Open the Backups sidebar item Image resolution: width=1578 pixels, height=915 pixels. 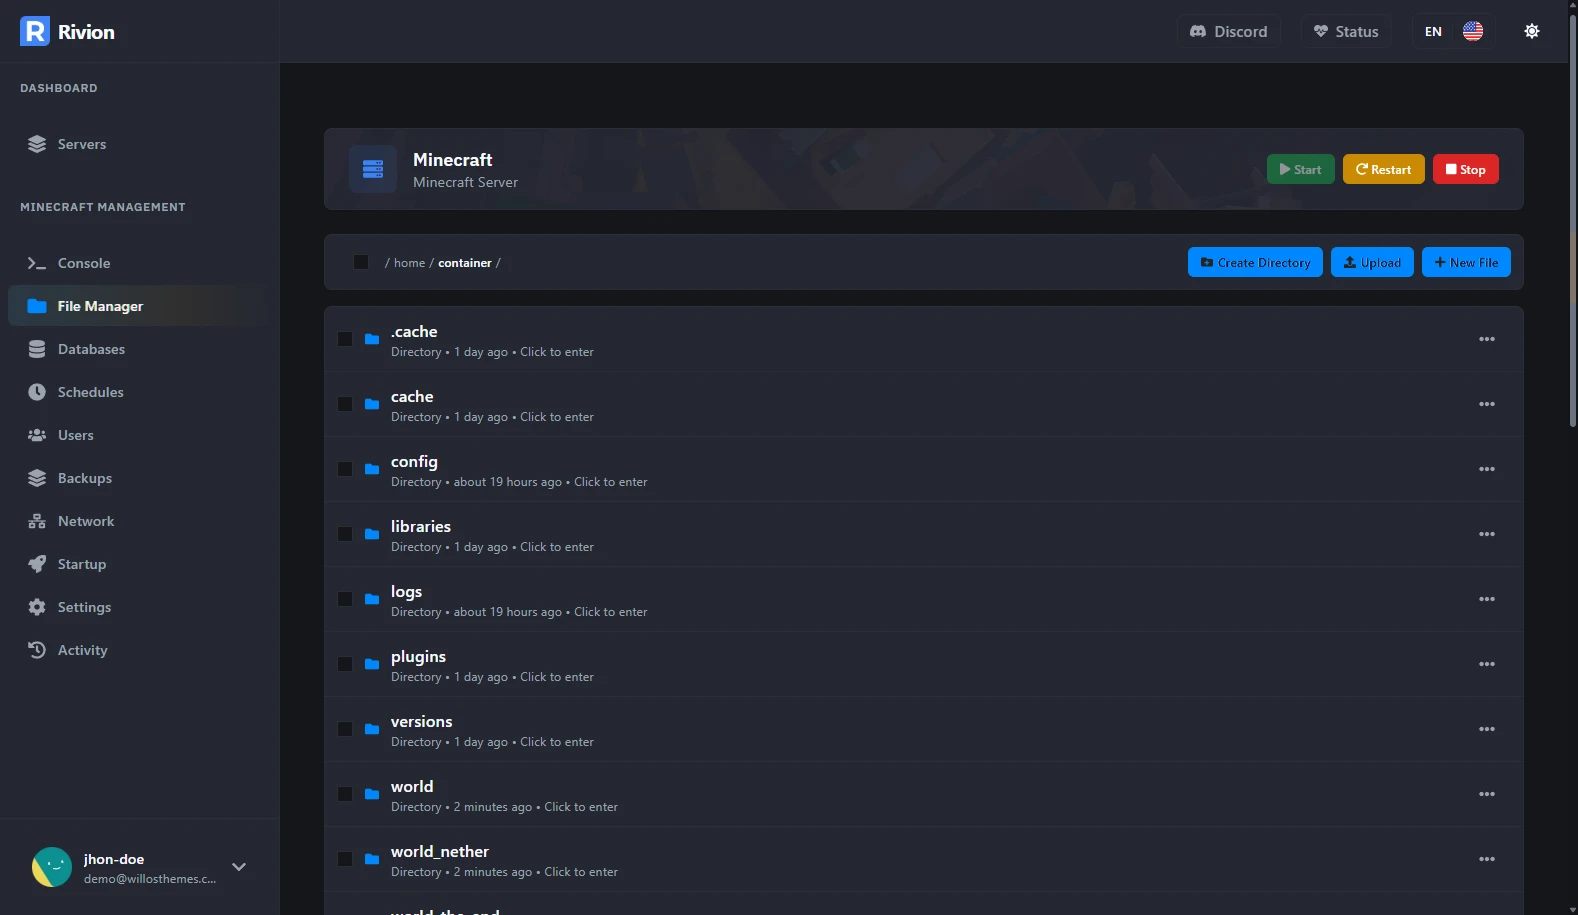(x=138, y=478)
